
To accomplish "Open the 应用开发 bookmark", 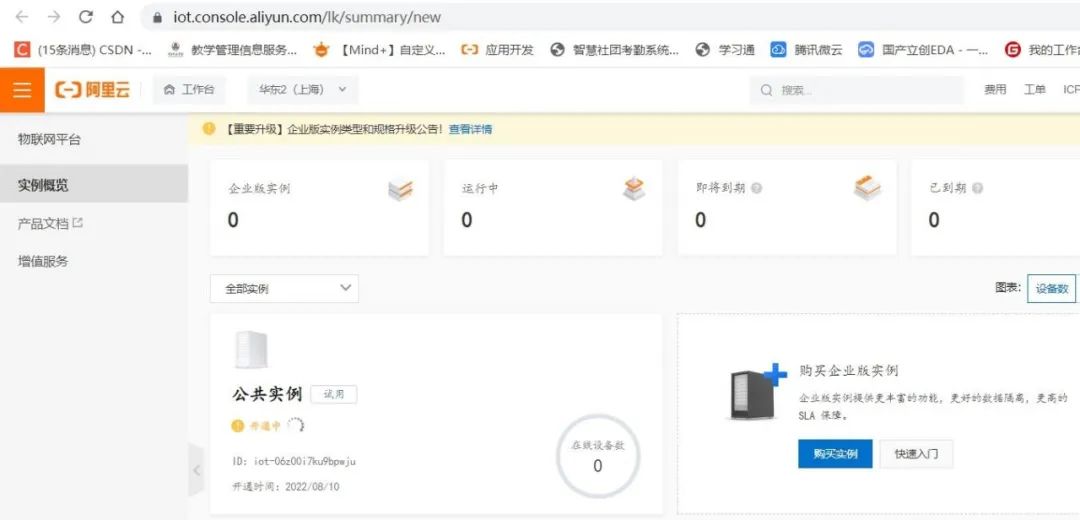I will 497,50.
